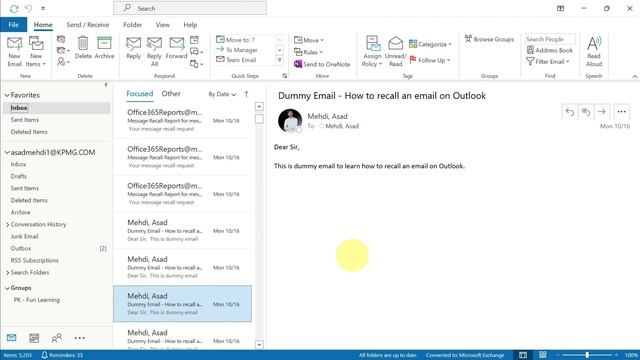Image resolution: width=640 pixels, height=360 pixels.
Task: Open the Categorize dropdown
Action: click(x=430, y=44)
